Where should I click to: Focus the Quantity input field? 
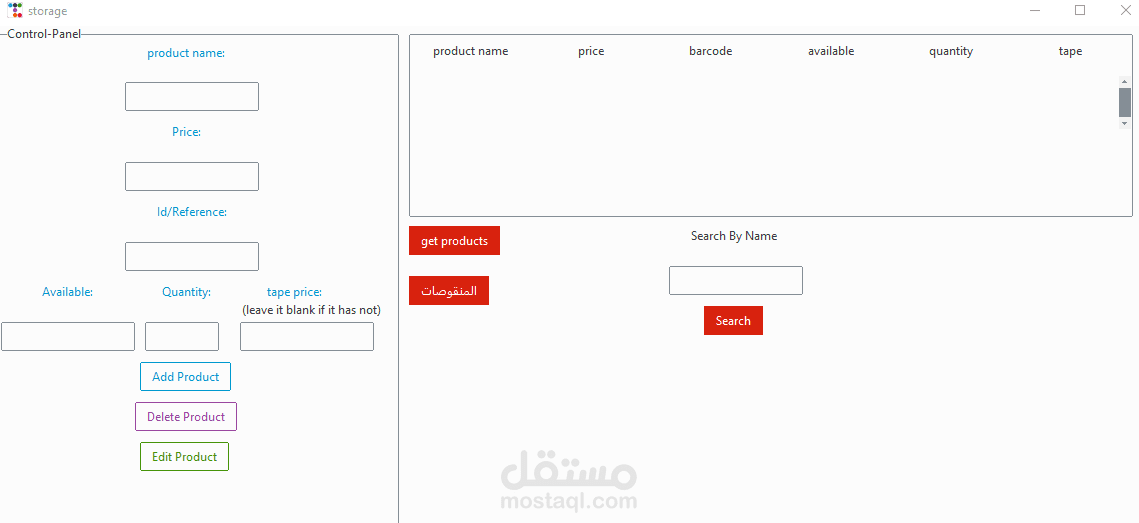point(182,336)
